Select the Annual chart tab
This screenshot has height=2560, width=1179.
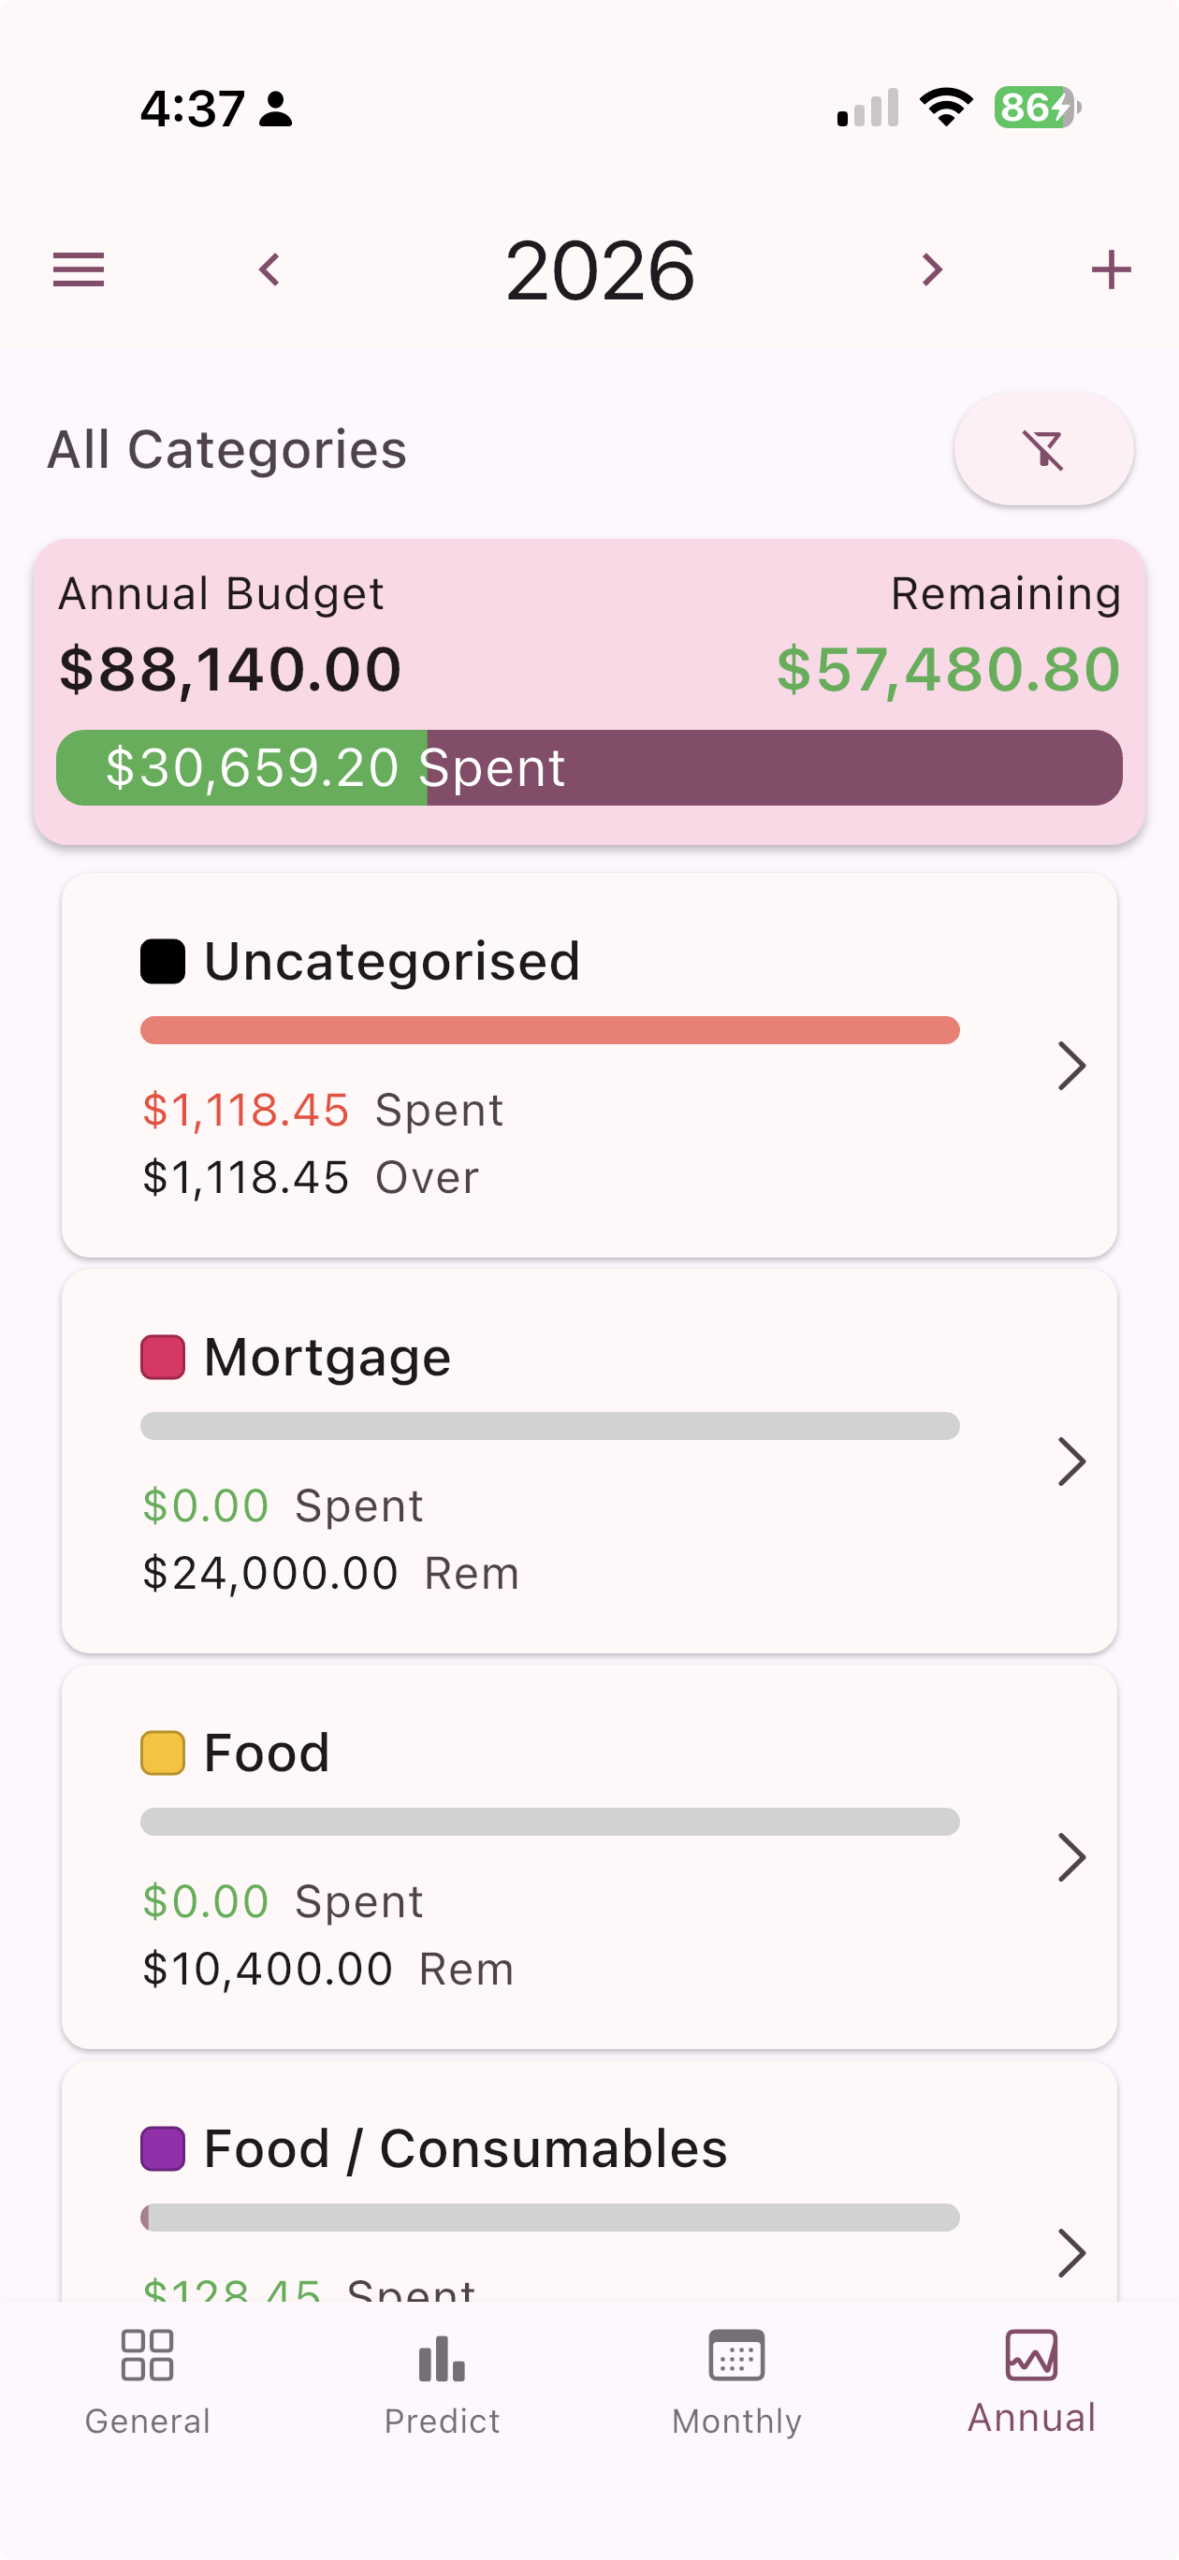pyautogui.click(x=1031, y=2382)
